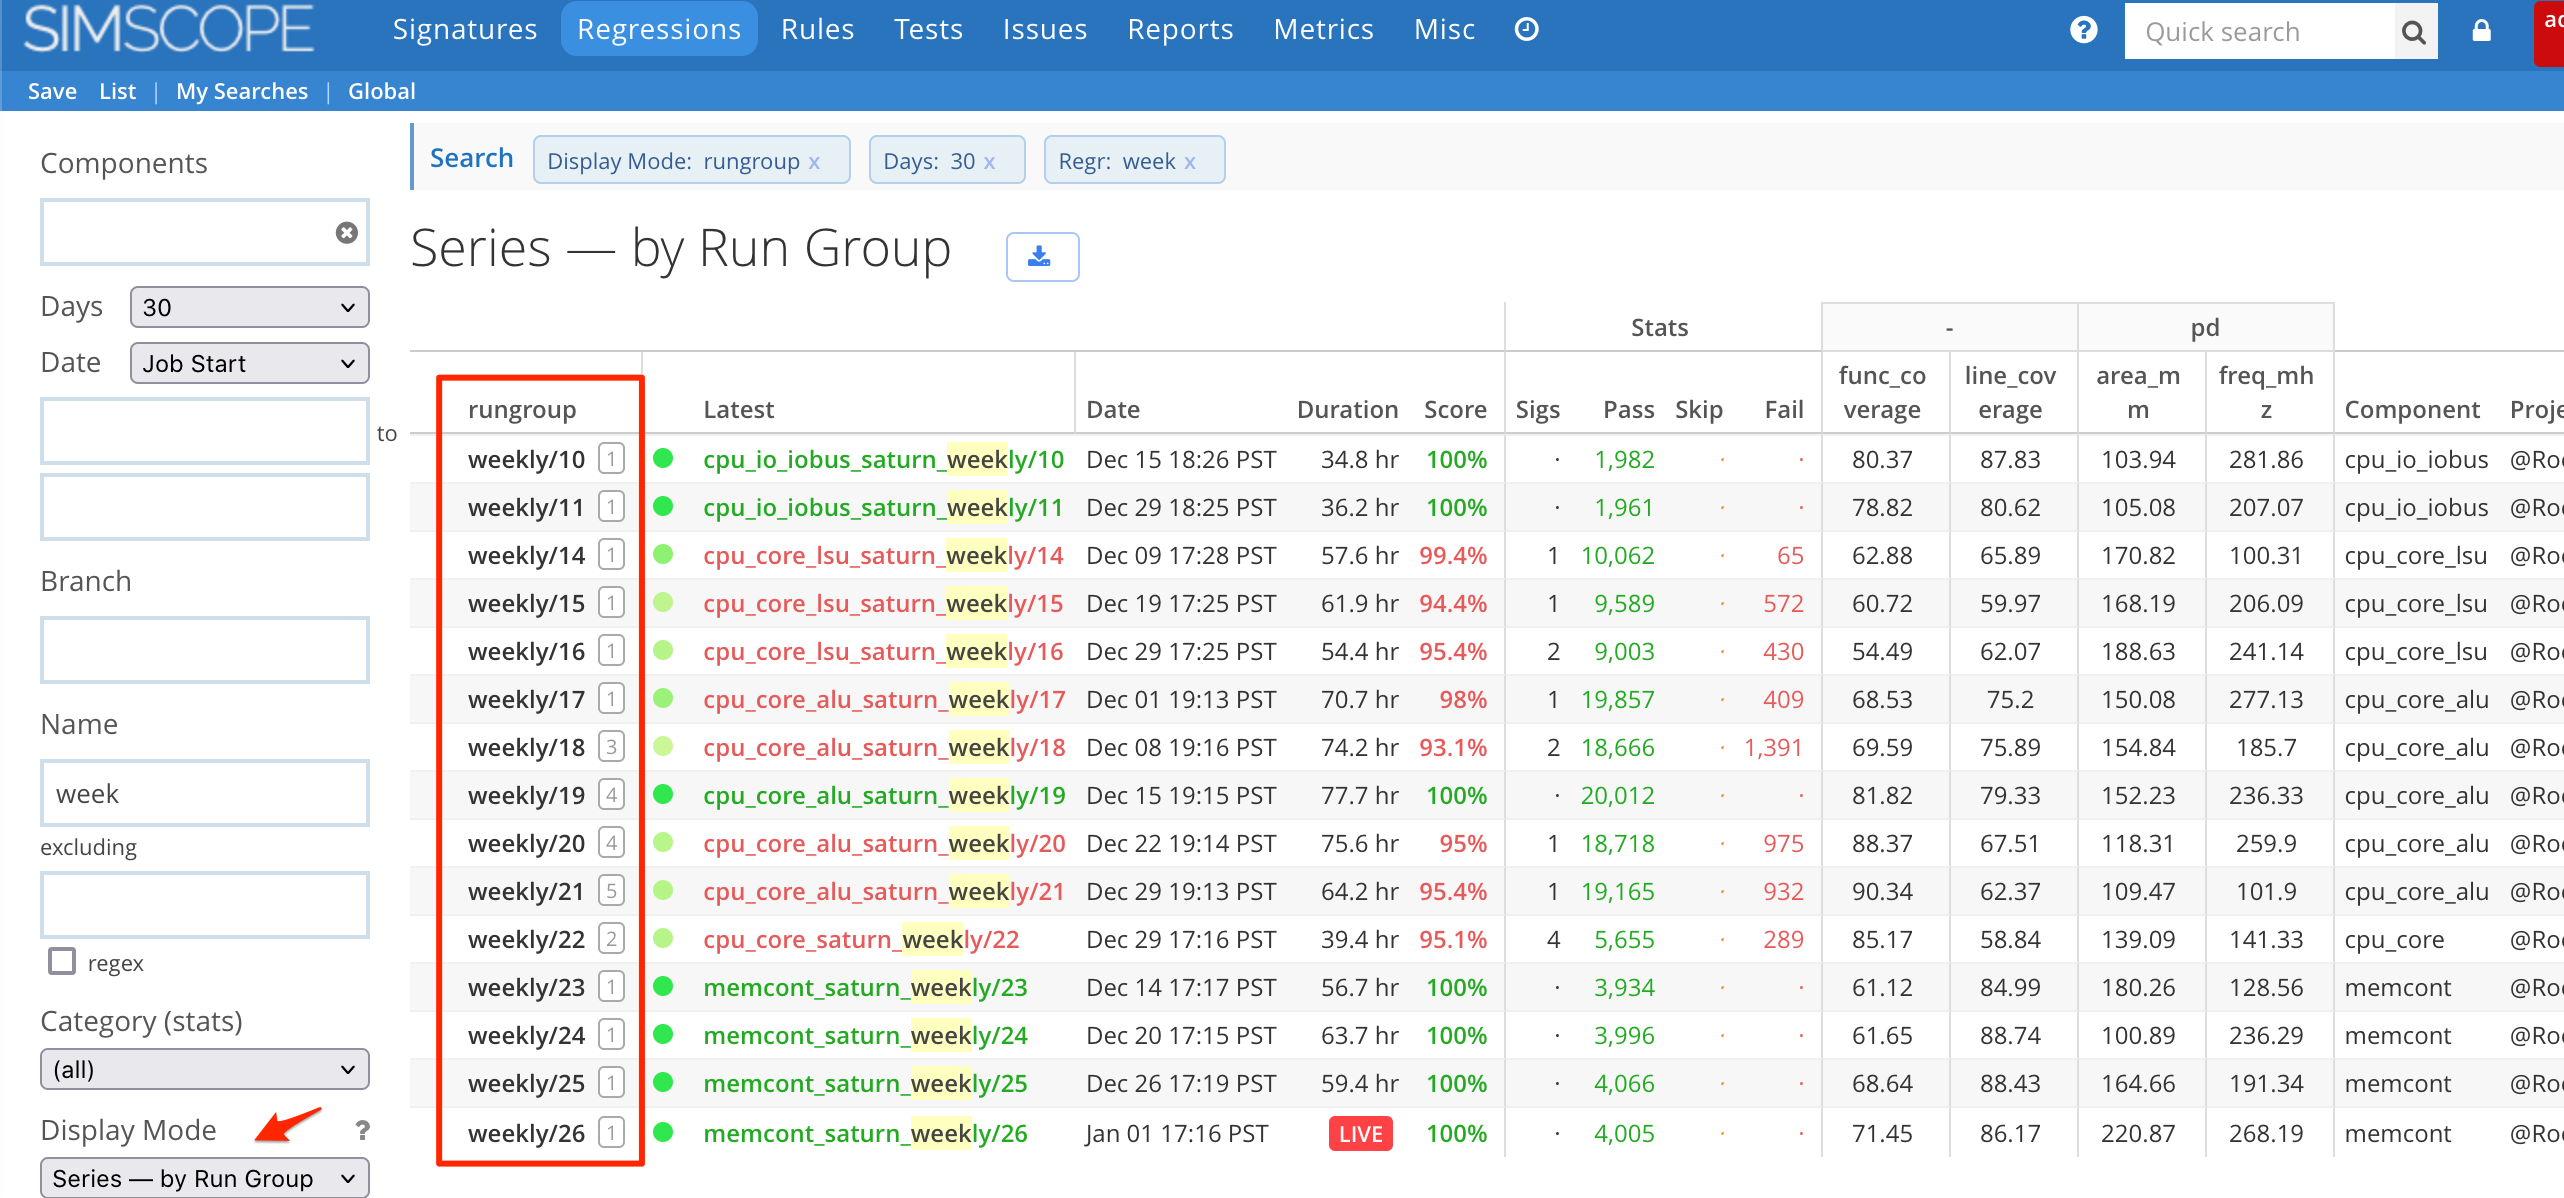Click pass count 20,012 in weekly/19 row
Viewport: 2564px width, 1198px height.
coord(1617,795)
